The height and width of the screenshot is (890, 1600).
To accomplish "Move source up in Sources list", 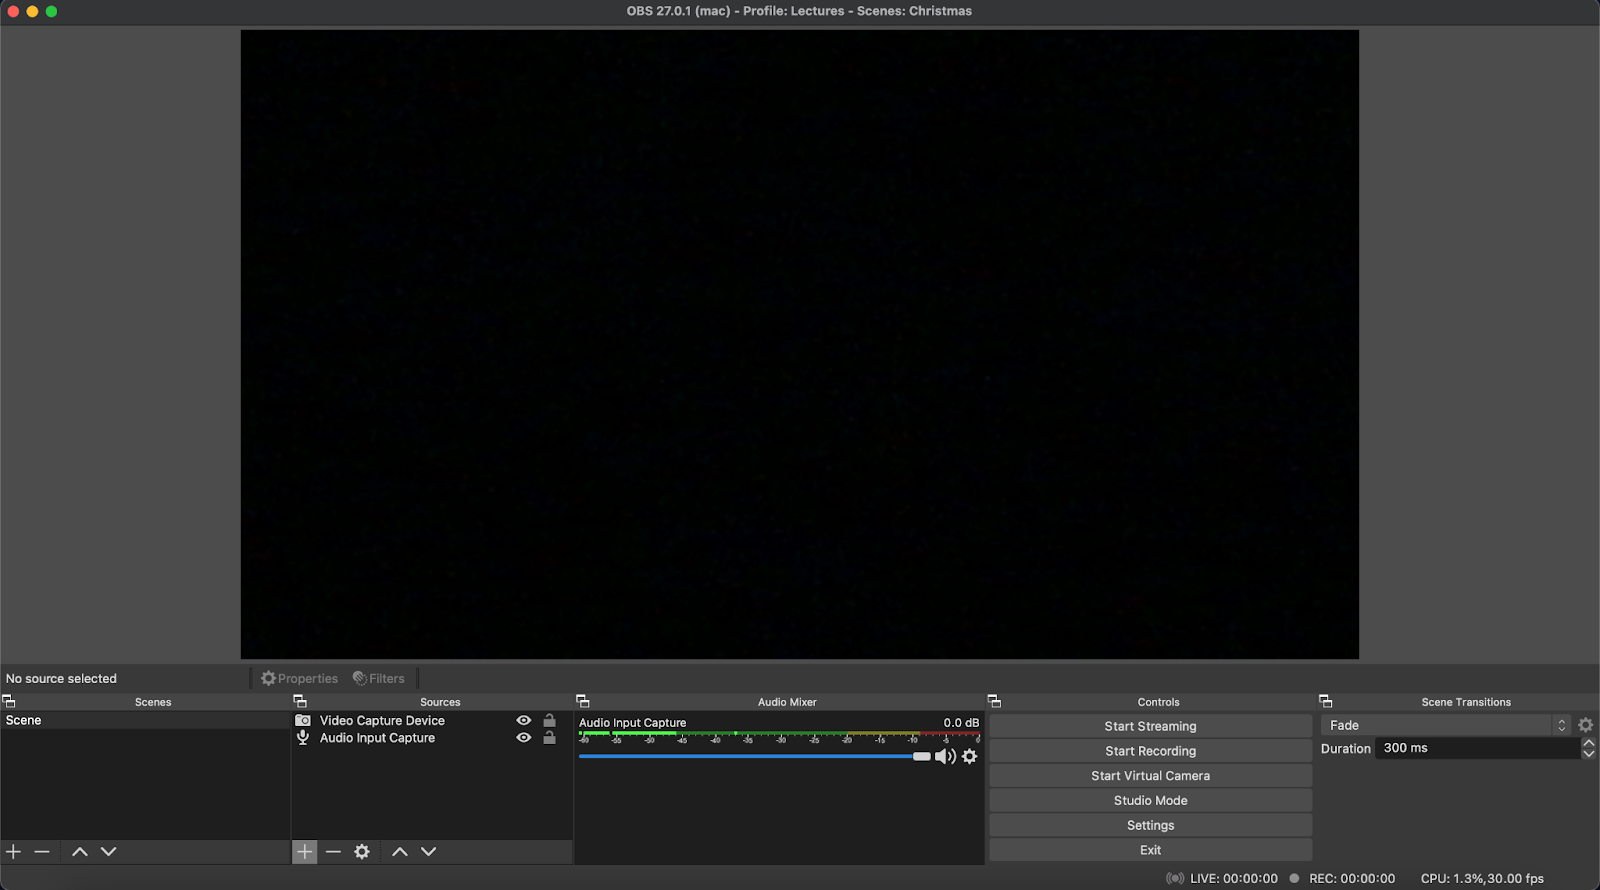I will (x=400, y=851).
